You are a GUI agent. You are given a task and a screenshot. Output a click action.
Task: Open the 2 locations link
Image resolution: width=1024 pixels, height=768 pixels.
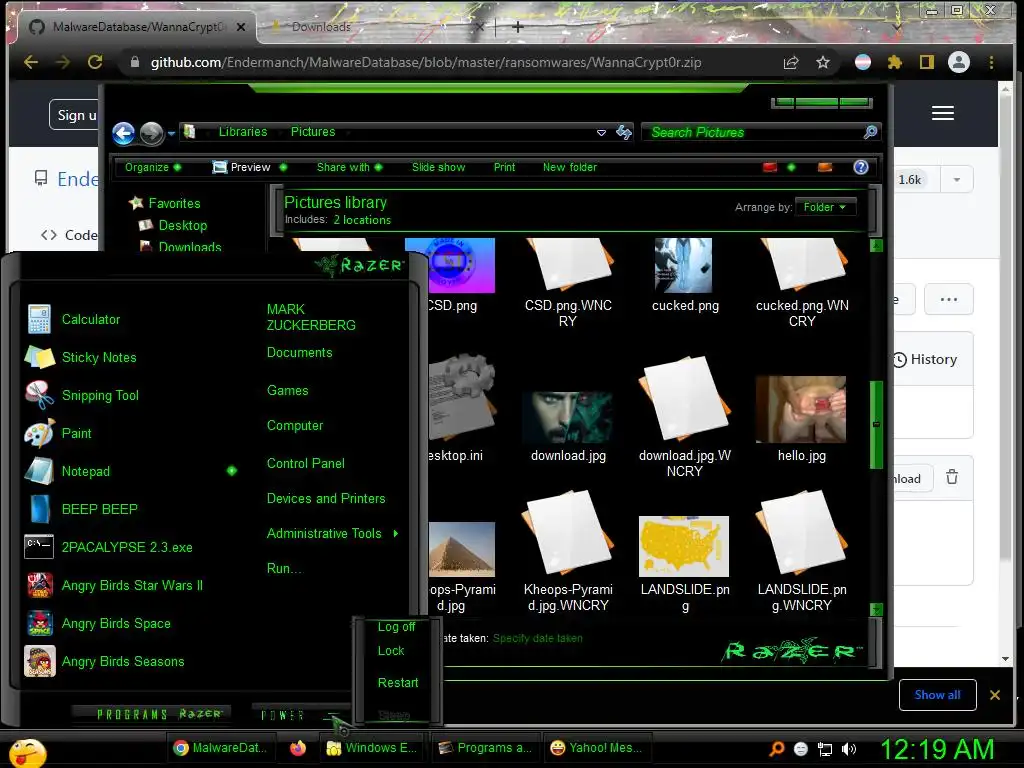(x=362, y=220)
